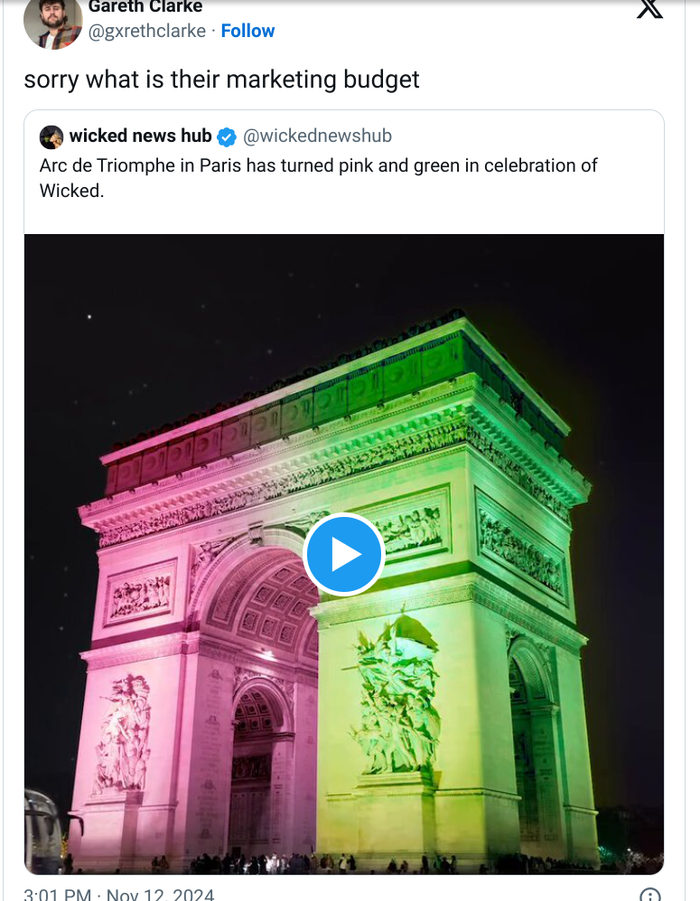Click the Gareth Clarke display name
700x901 pixels.
[x=145, y=7]
